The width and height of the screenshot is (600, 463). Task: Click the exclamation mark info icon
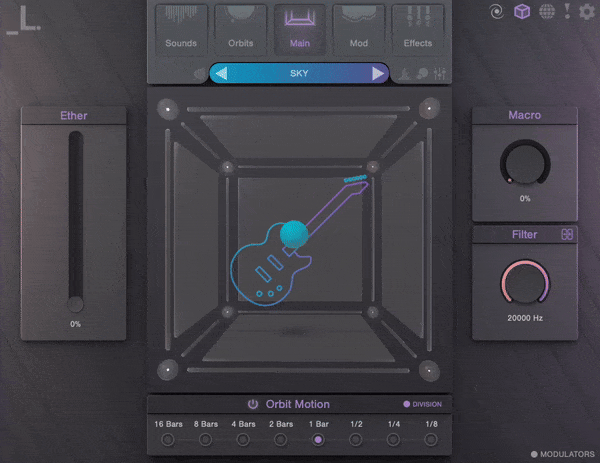click(x=567, y=11)
